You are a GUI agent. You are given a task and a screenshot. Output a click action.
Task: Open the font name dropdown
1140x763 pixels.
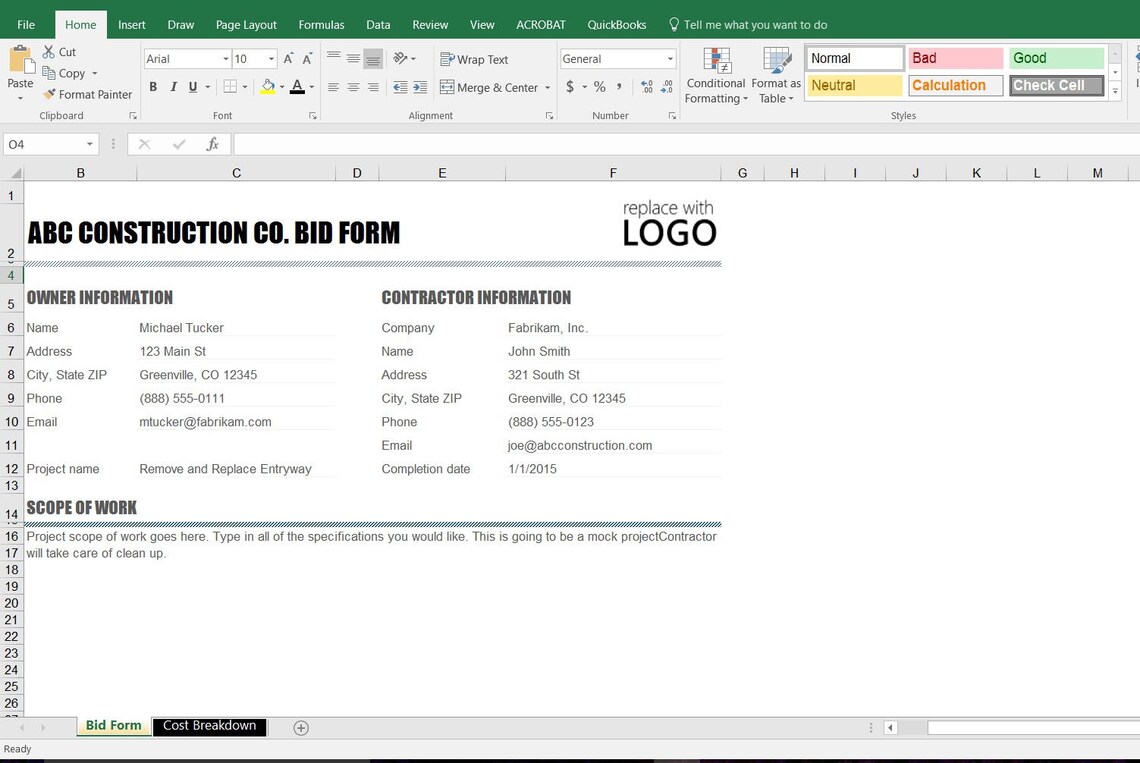click(x=228, y=58)
